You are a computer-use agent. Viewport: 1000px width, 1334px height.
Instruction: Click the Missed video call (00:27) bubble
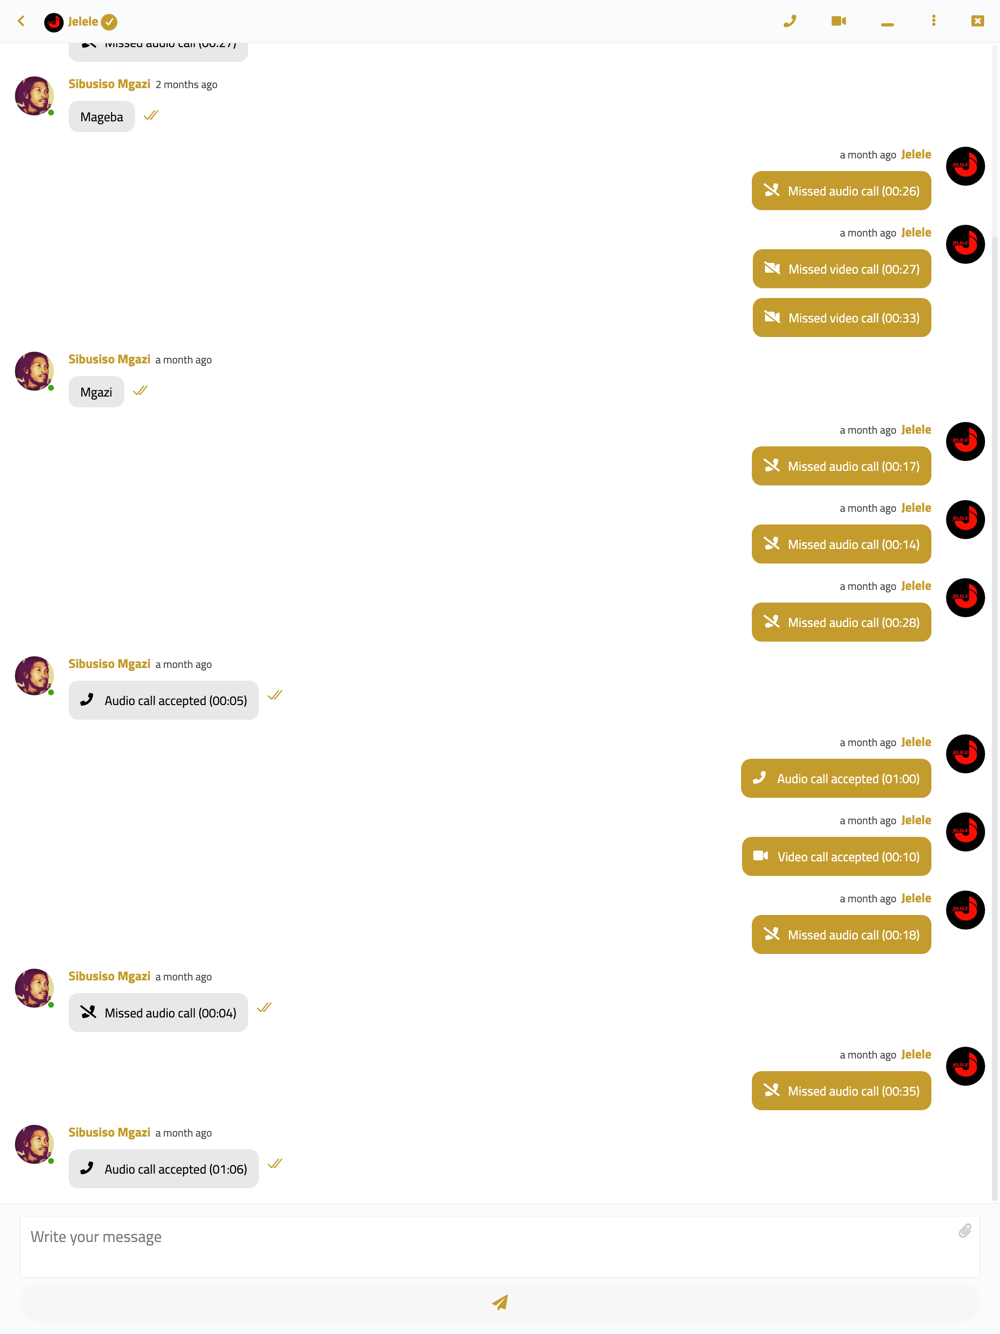click(x=842, y=269)
